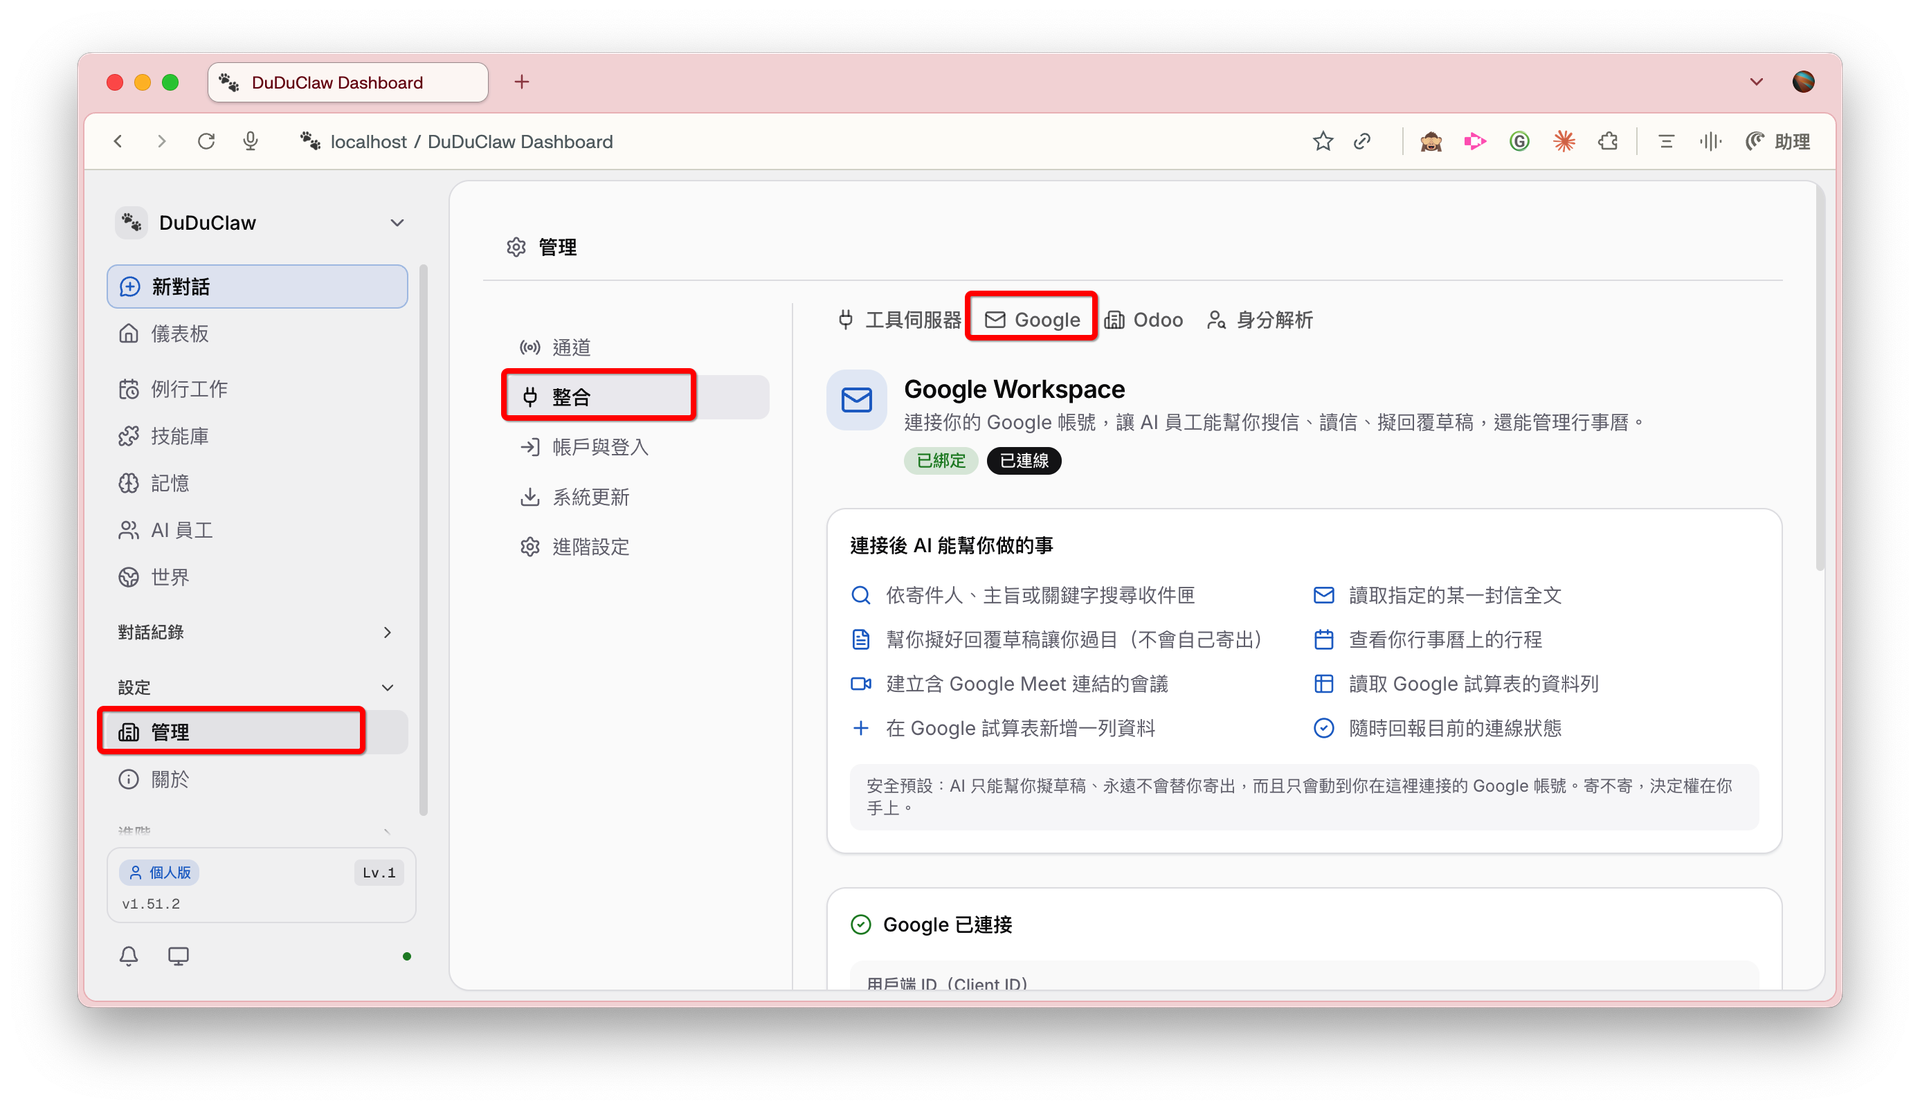The height and width of the screenshot is (1110, 1920).
Task: Bookmark this page with the star icon
Action: (1323, 142)
